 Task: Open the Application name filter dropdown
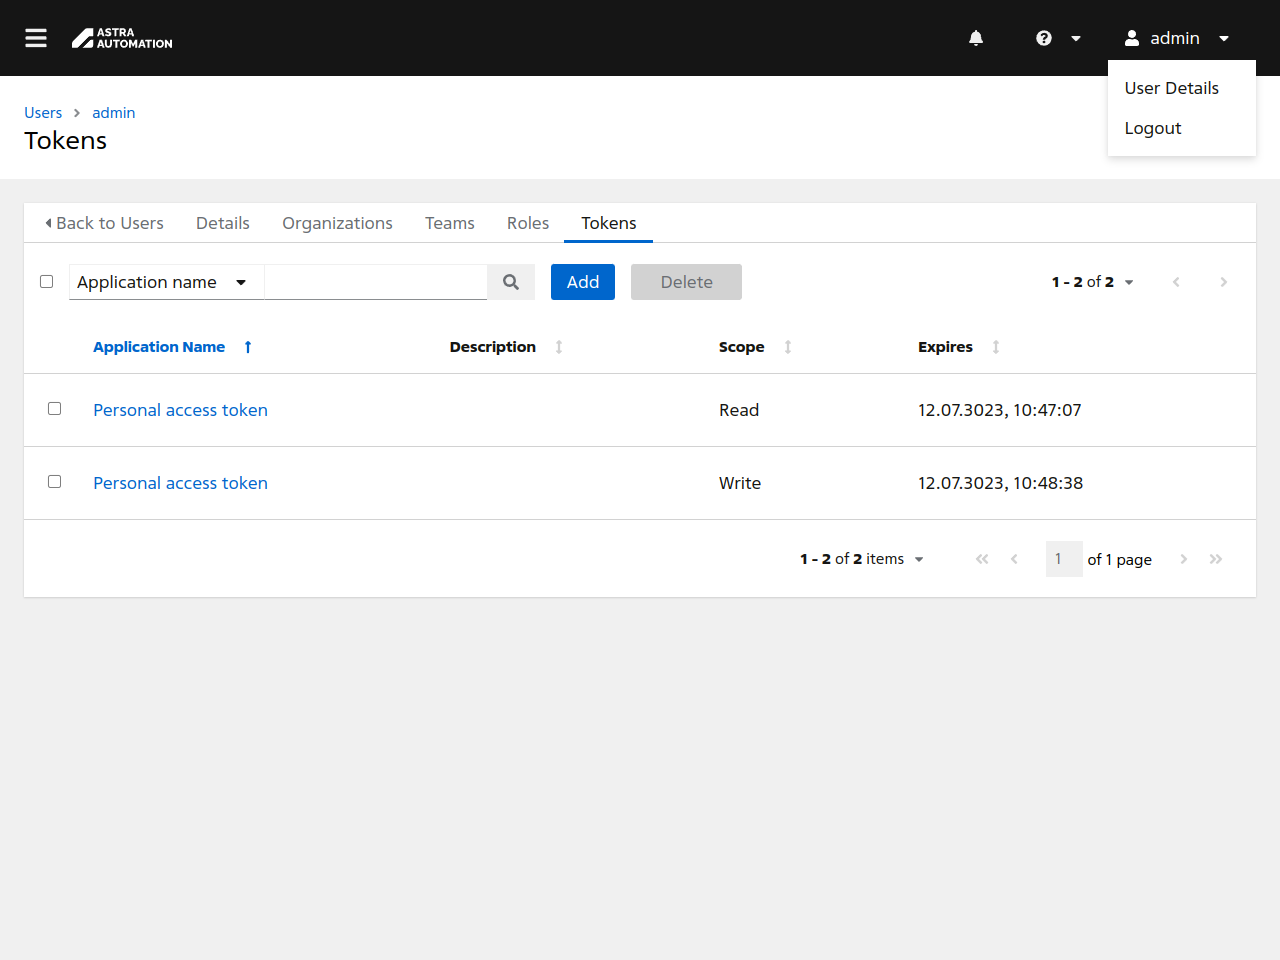point(166,282)
